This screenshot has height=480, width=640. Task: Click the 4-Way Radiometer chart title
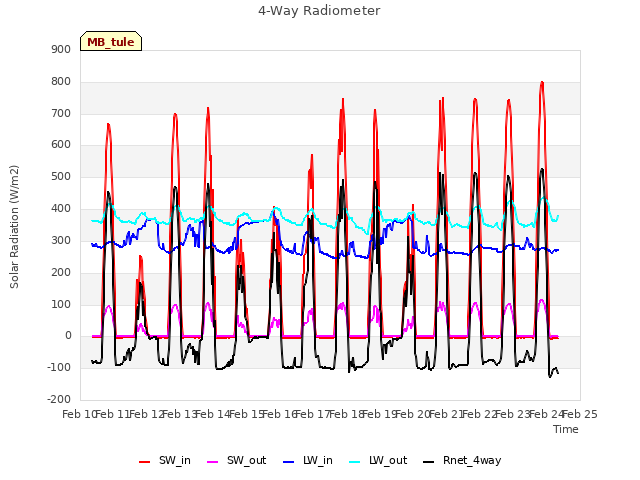point(319,11)
